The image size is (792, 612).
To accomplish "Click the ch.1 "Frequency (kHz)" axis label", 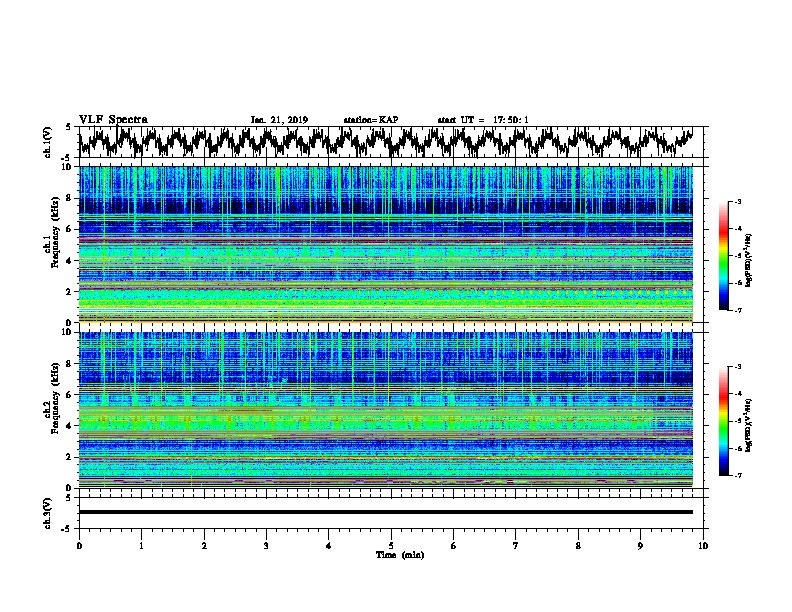I will point(55,232).
